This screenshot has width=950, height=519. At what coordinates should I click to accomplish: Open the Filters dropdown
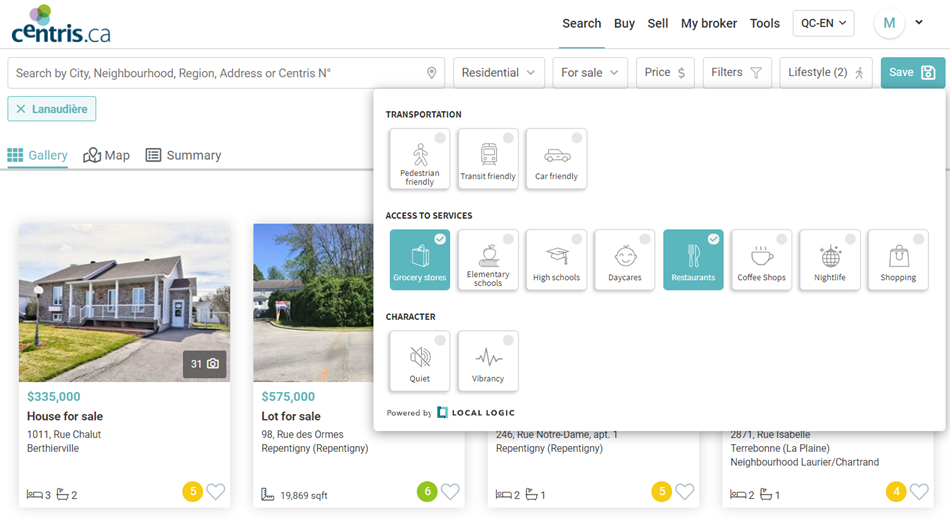click(x=737, y=73)
